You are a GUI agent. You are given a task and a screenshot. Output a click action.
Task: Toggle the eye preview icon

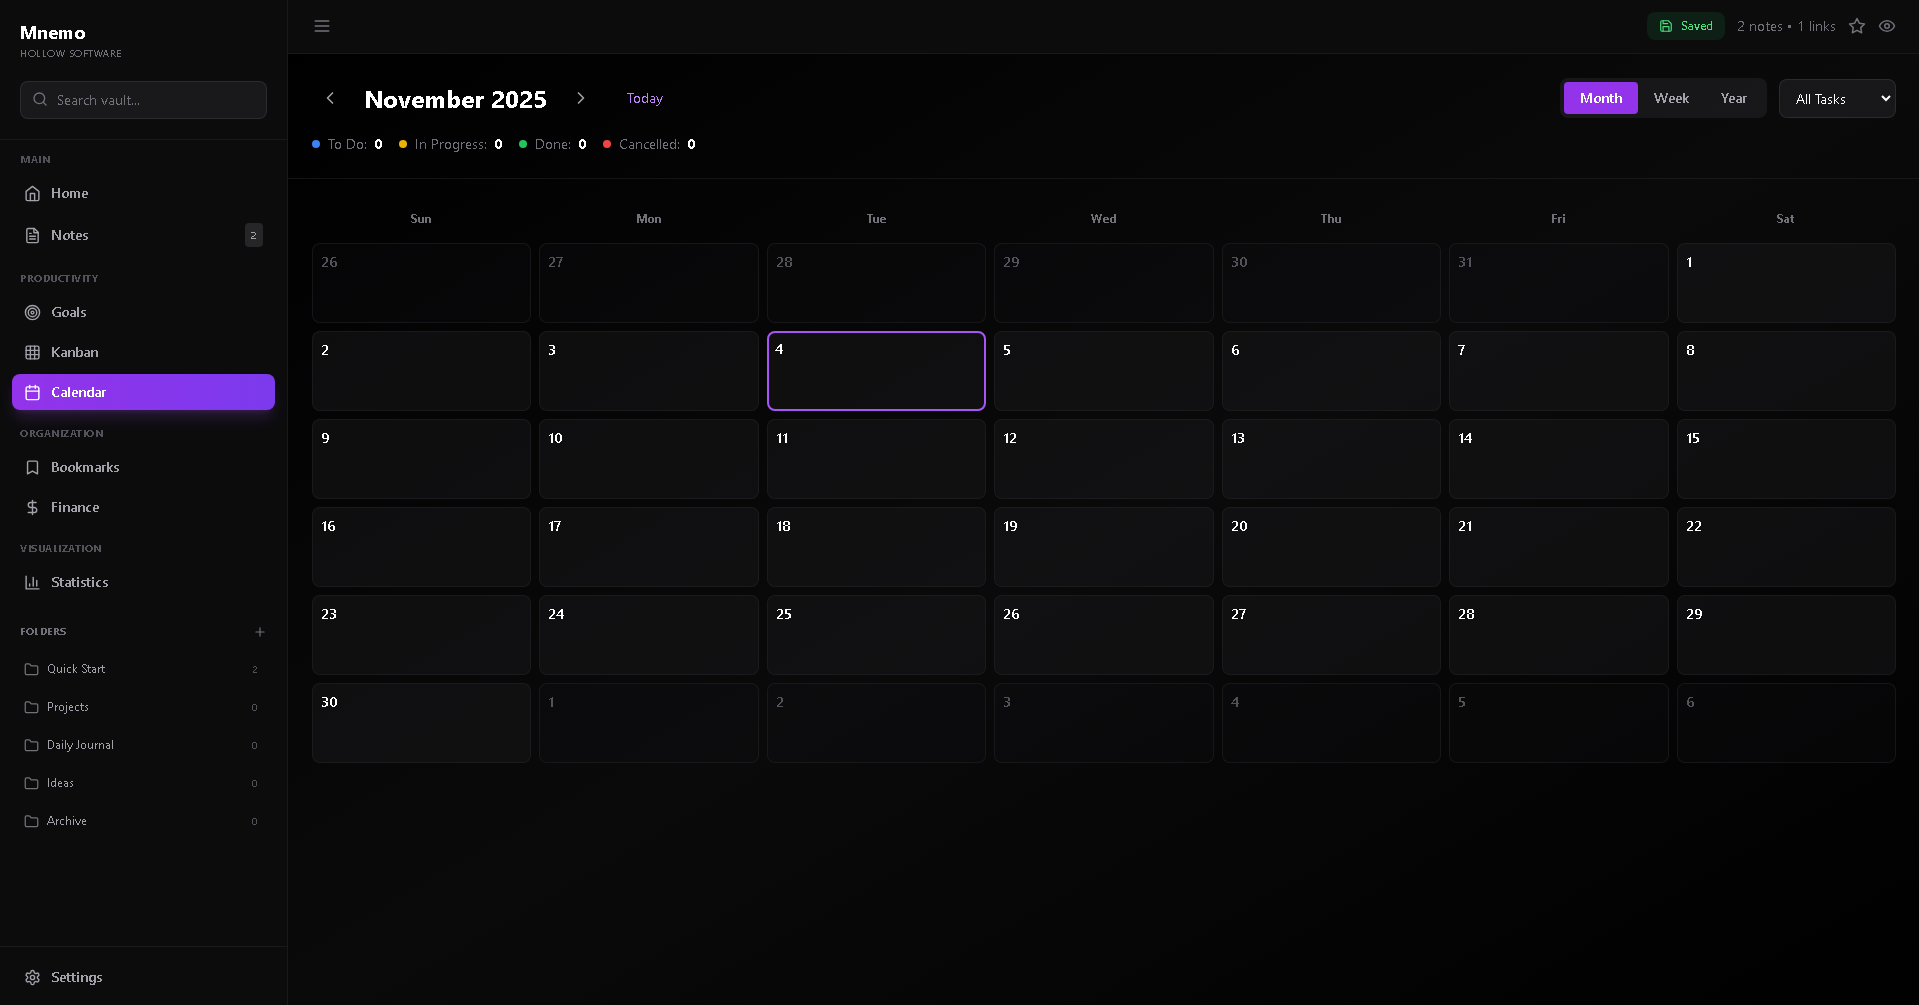click(x=1887, y=26)
